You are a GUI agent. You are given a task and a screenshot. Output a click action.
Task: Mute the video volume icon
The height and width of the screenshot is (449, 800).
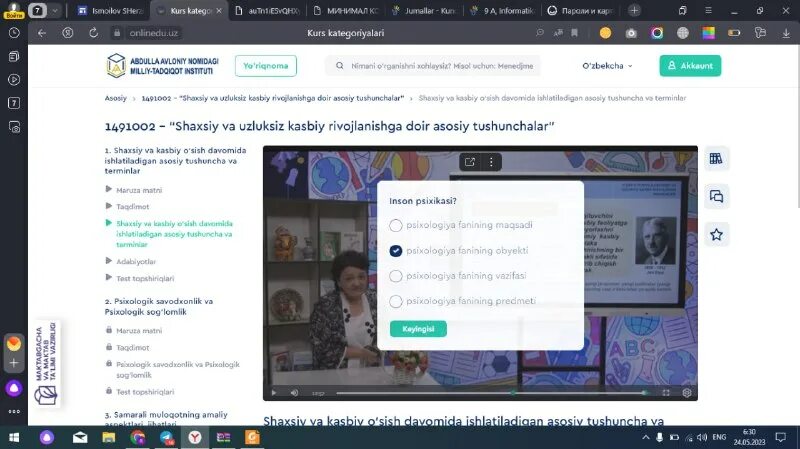coord(294,392)
